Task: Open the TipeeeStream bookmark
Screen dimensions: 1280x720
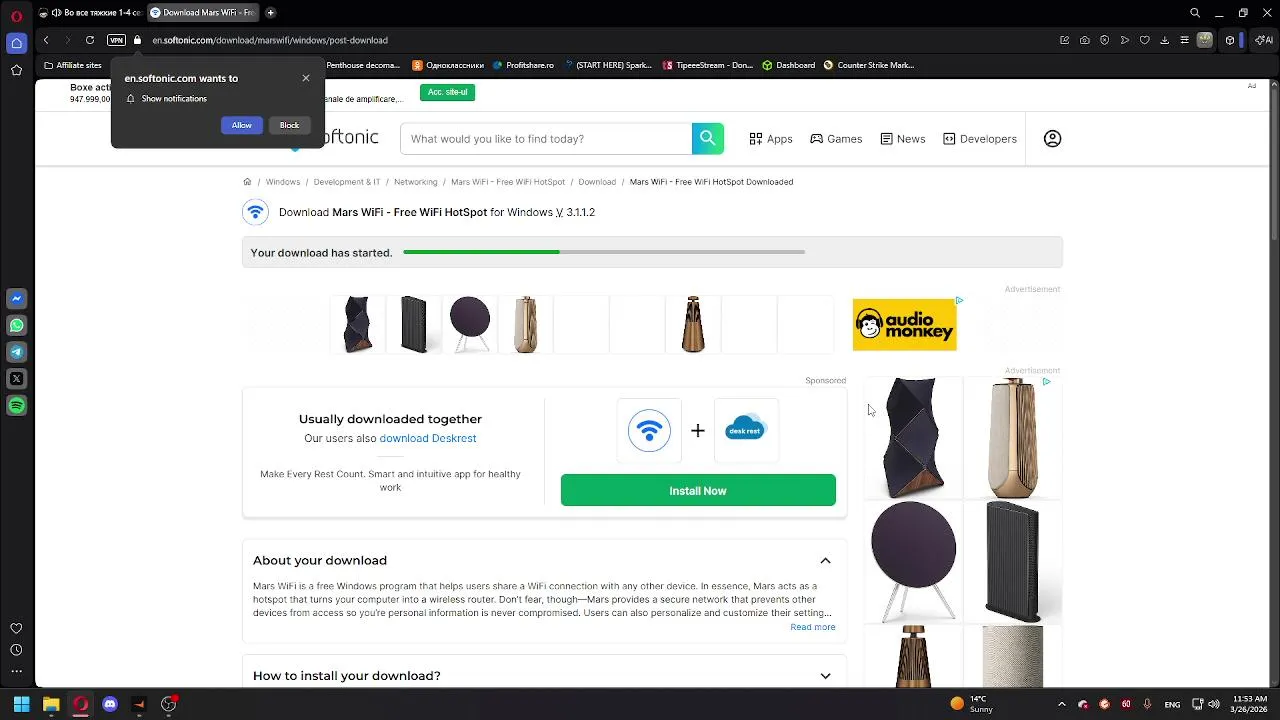Action: [708, 65]
